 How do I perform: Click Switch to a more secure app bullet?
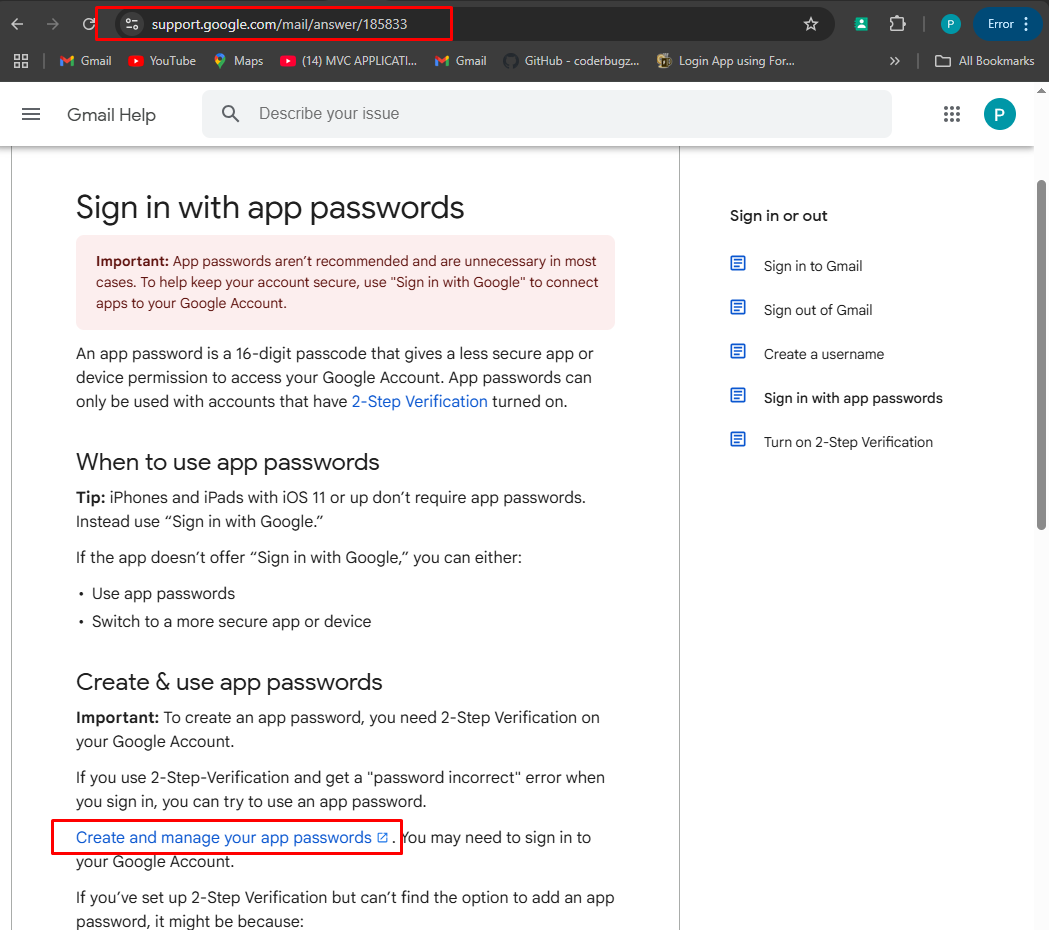[x=231, y=622]
